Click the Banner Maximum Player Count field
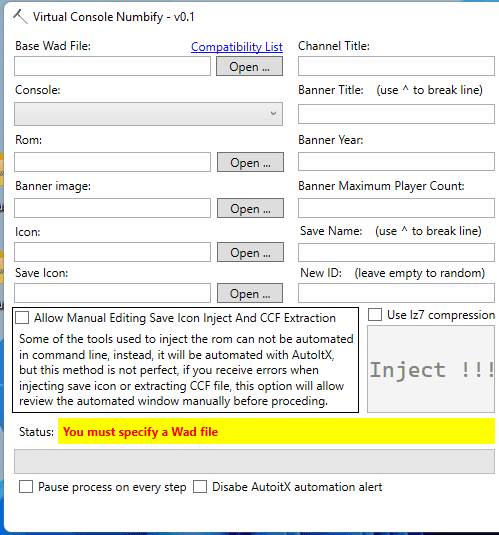 click(396, 208)
